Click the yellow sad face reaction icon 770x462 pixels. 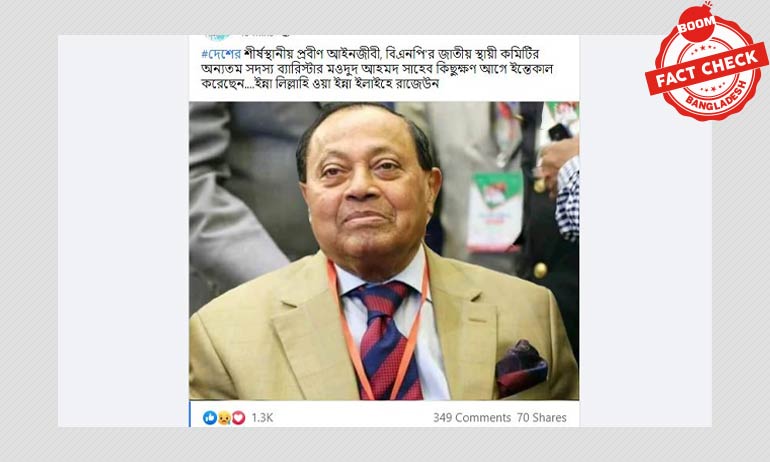click(x=224, y=418)
